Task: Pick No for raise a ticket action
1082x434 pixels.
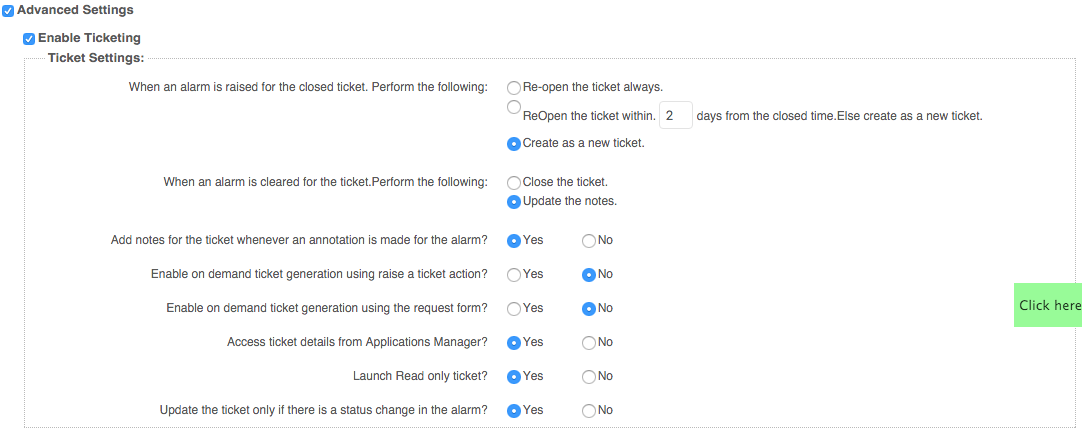Action: [589, 275]
